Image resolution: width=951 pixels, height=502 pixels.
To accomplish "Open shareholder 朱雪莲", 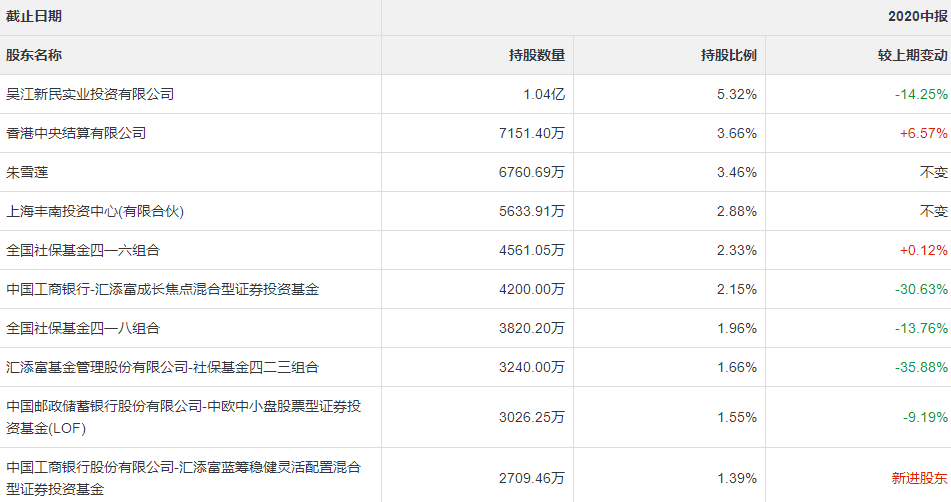I will point(27,172).
